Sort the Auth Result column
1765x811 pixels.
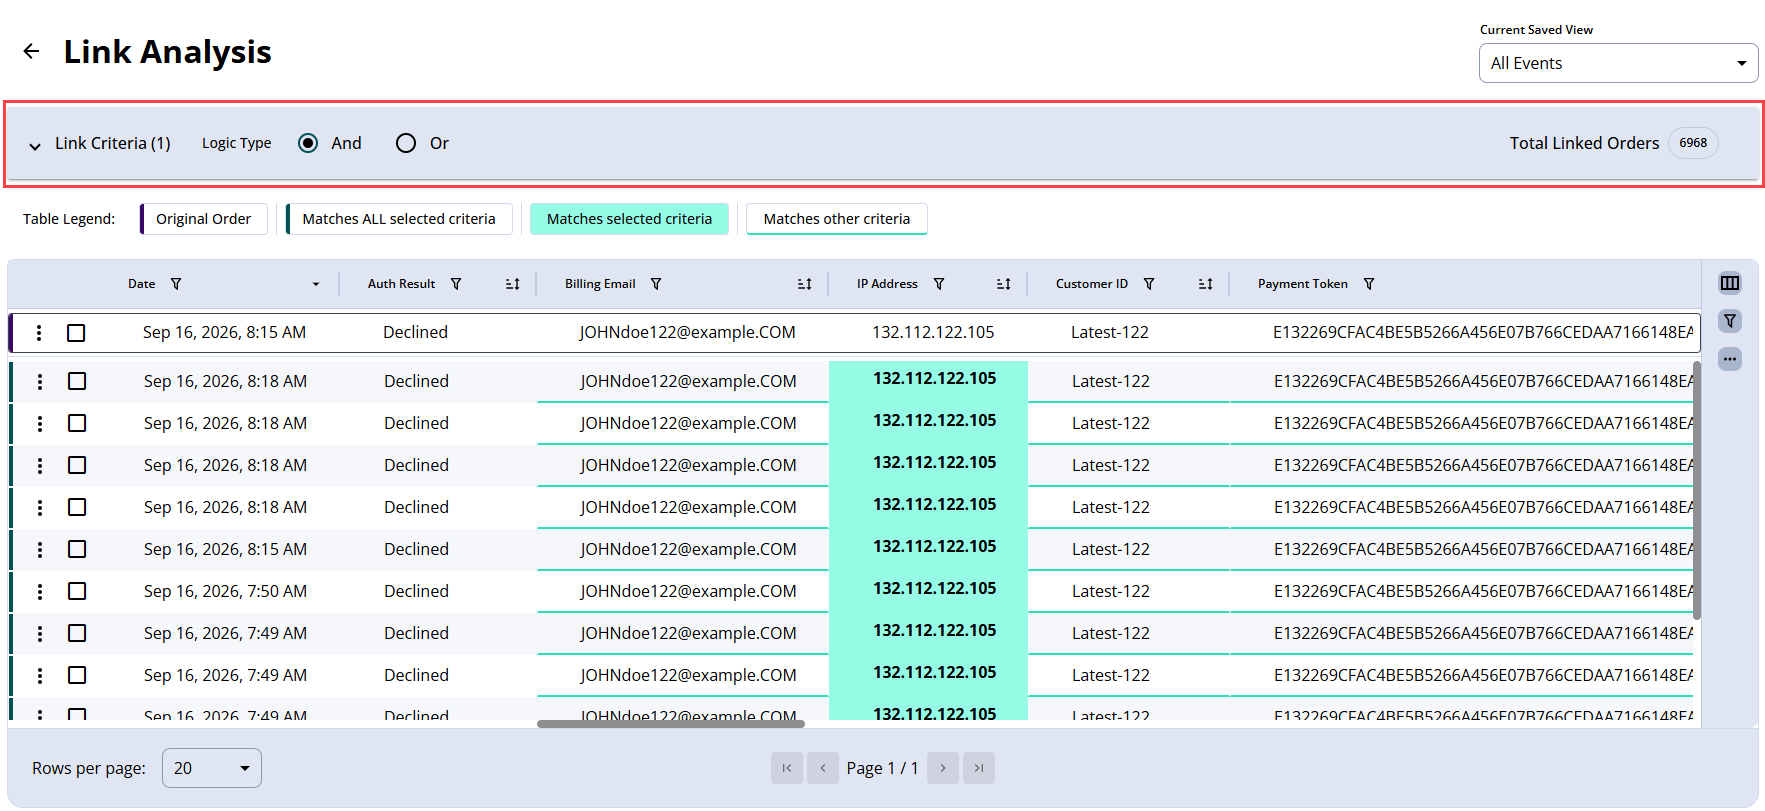click(513, 284)
